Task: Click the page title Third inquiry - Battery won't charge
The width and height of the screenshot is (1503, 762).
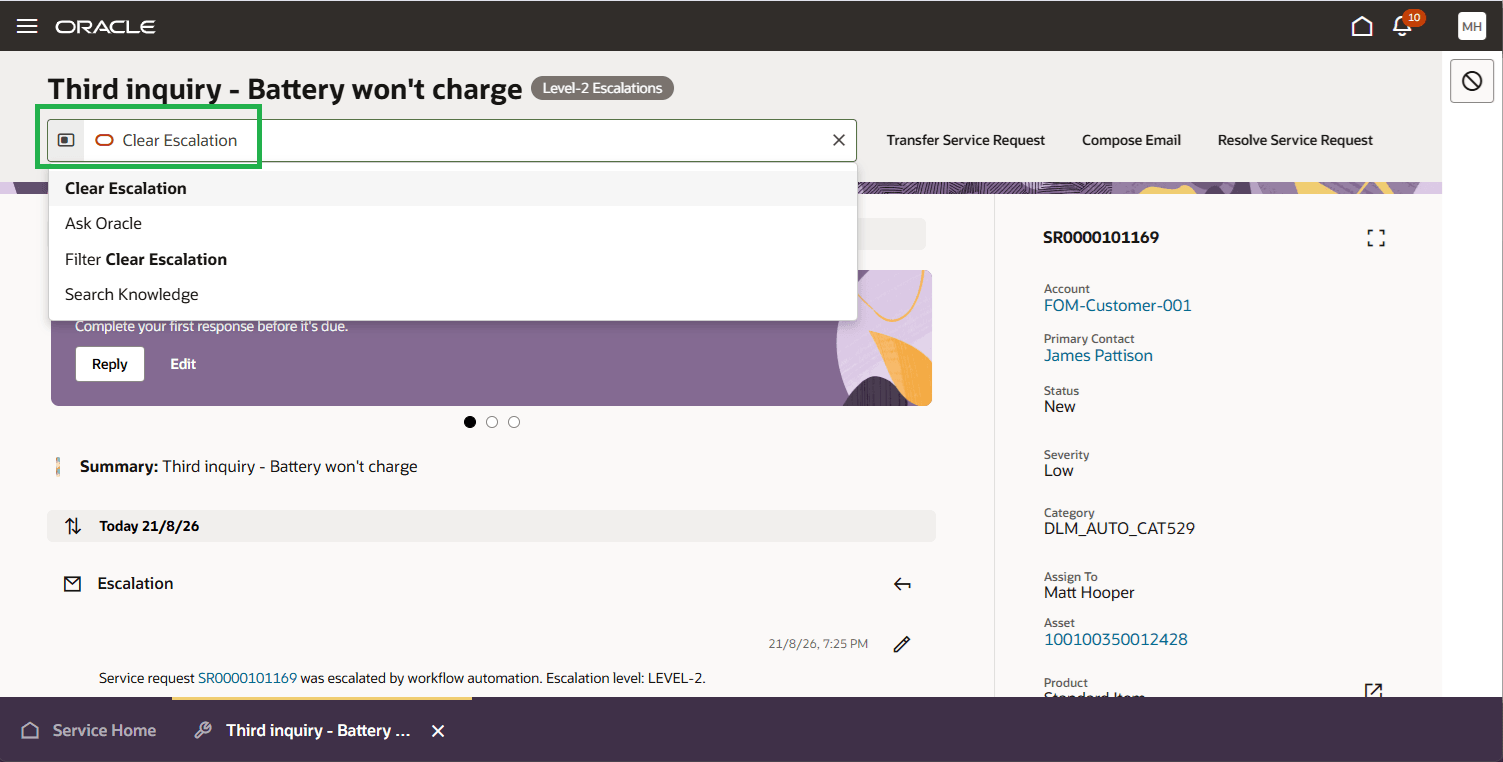Action: 285,89
